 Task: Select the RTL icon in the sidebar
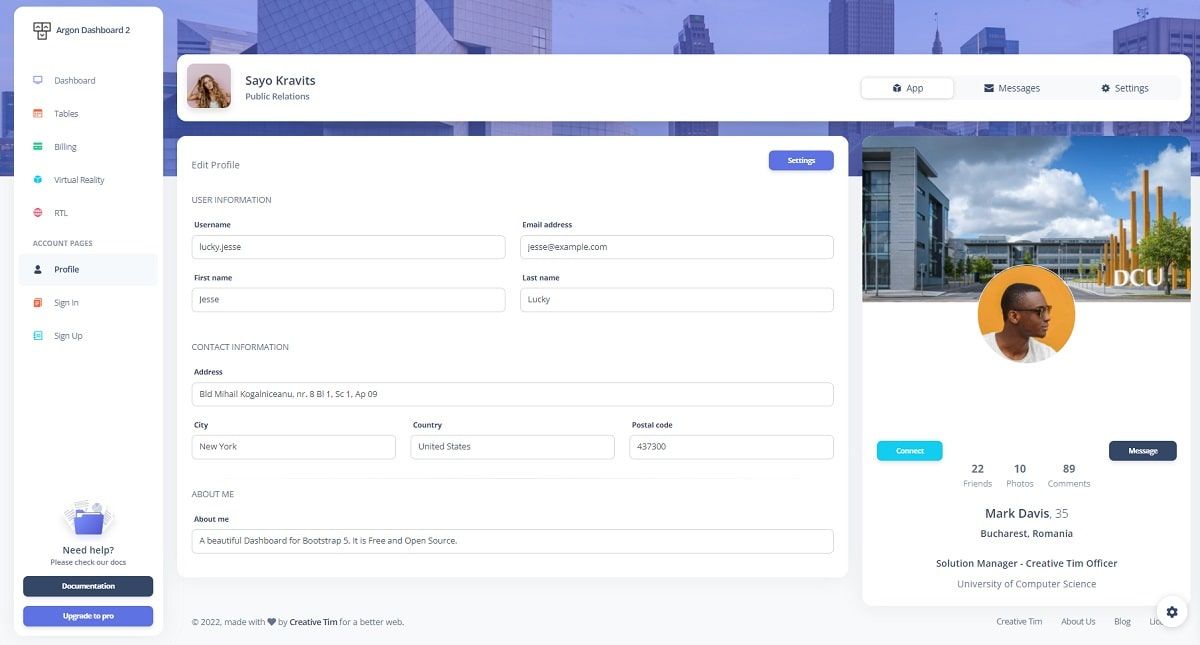38,212
